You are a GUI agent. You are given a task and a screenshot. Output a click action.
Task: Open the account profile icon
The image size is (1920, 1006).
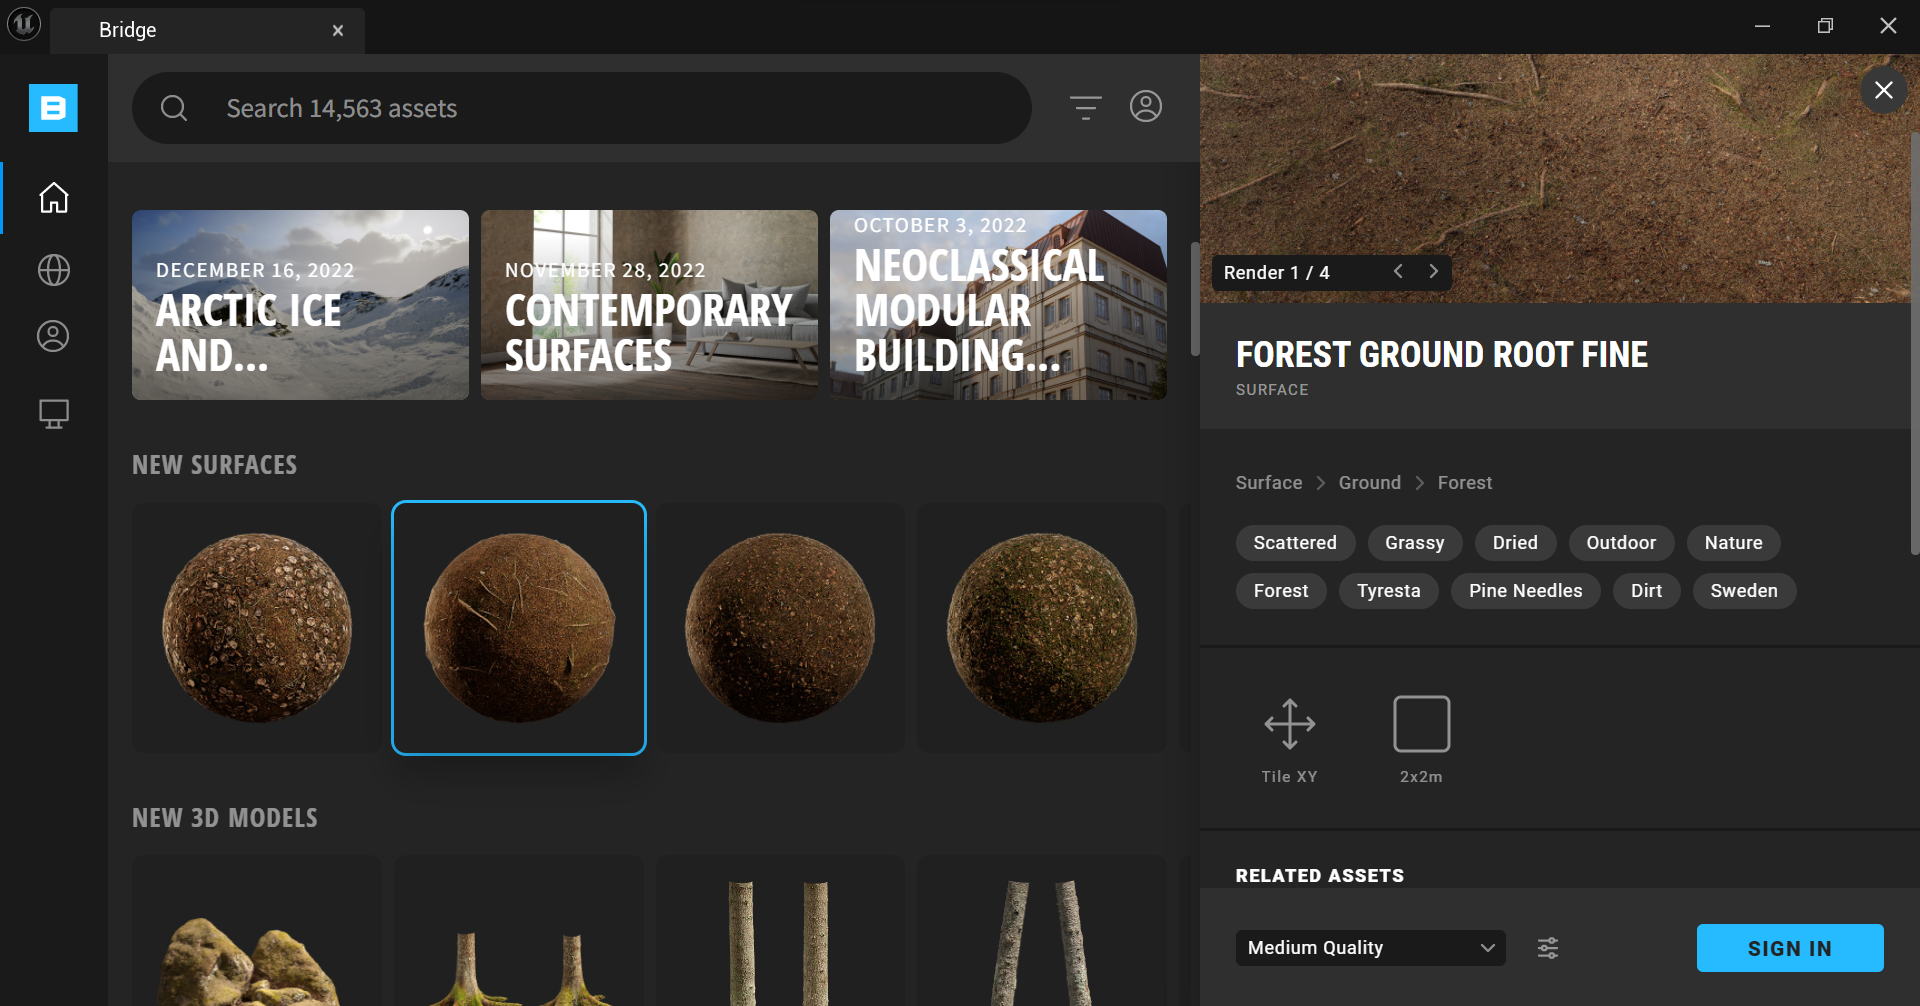[1146, 106]
